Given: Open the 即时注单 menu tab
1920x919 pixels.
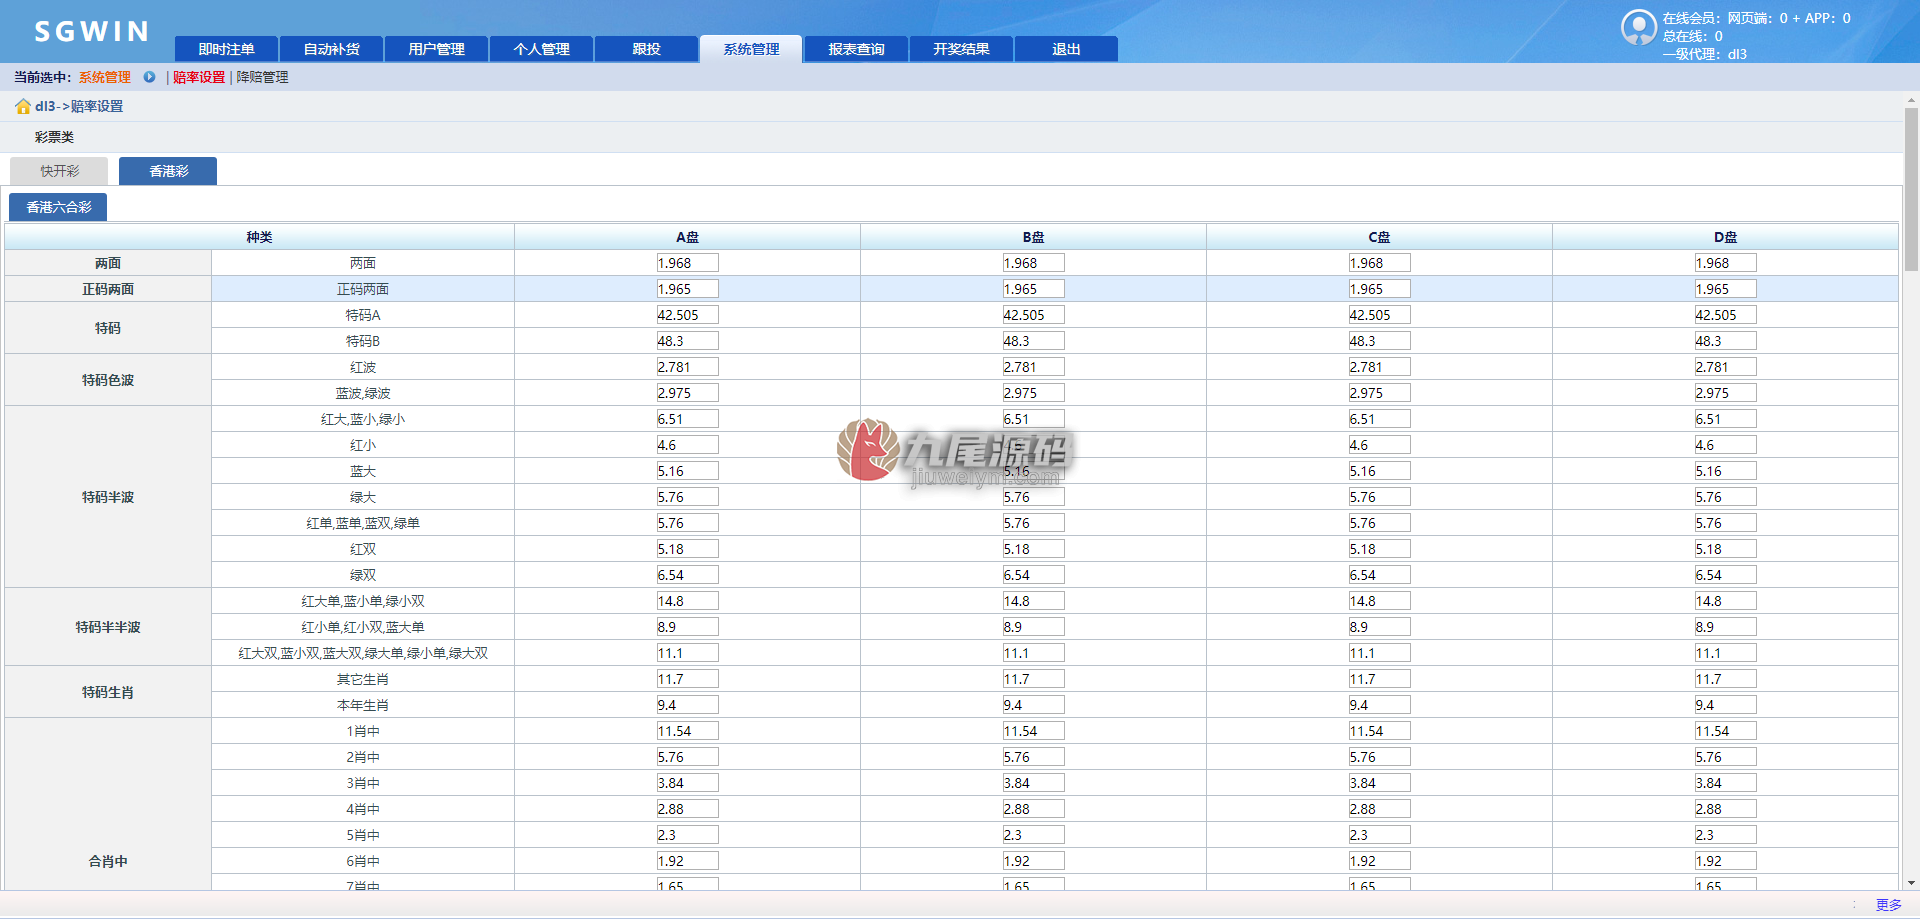Looking at the screenshot, I should [226, 49].
